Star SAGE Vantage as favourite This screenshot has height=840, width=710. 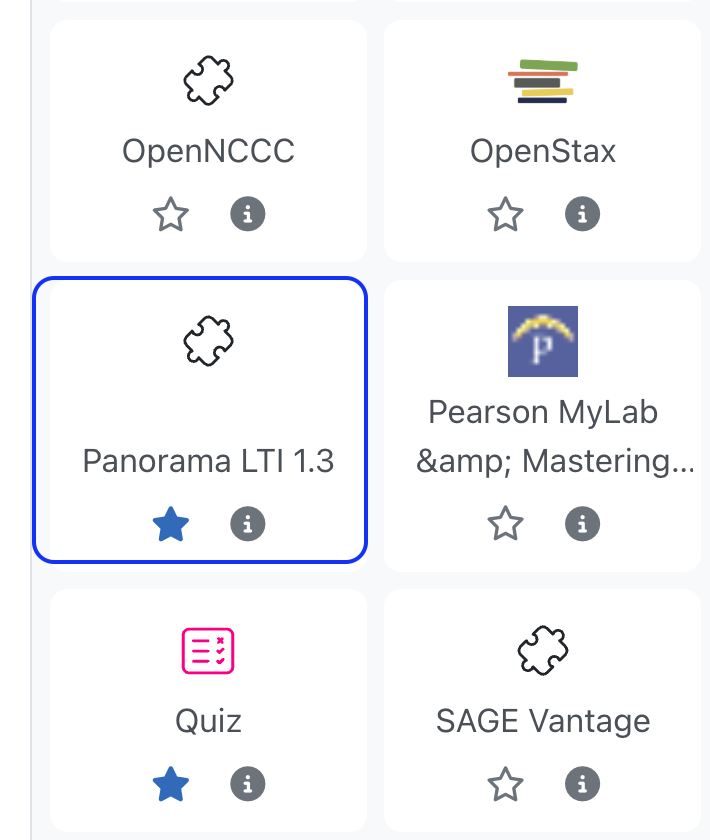click(x=505, y=784)
